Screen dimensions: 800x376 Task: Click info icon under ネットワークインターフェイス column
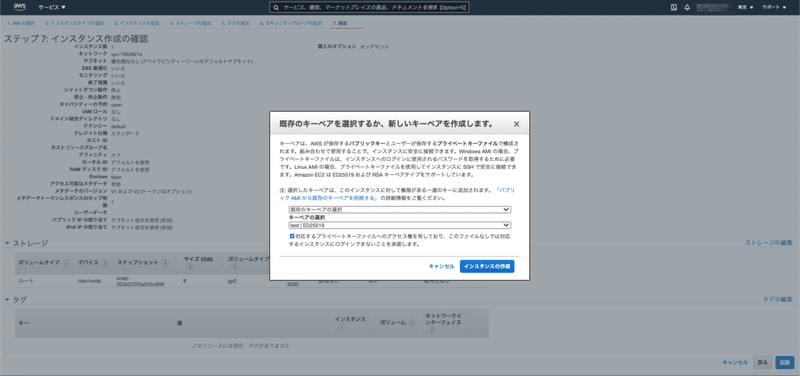pos(431,330)
